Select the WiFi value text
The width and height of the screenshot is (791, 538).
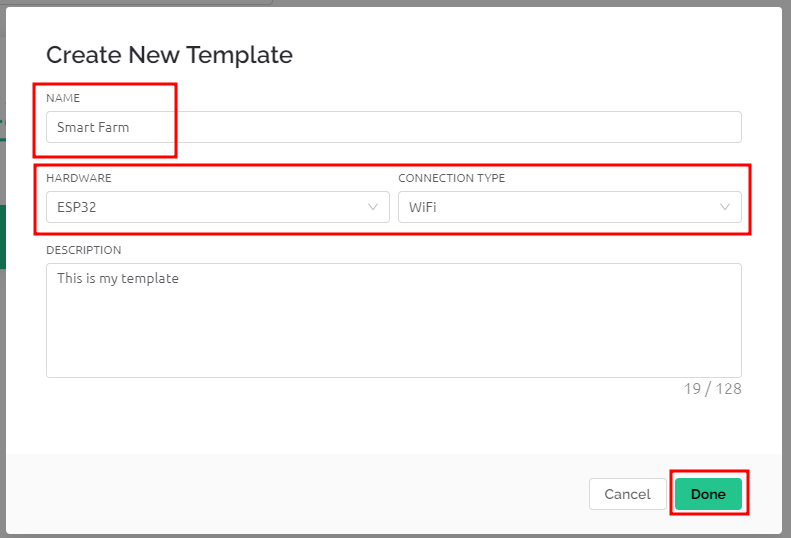(423, 207)
